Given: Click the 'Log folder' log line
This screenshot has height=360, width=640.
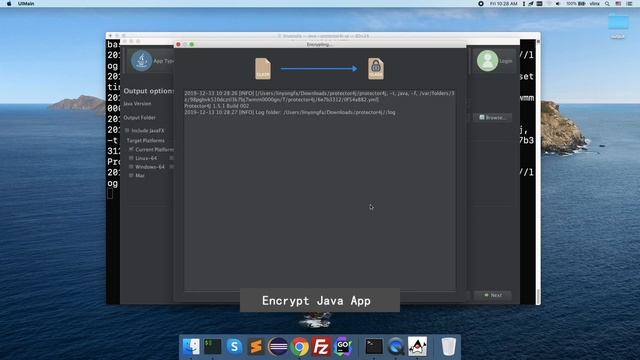Looking at the screenshot, I should coord(289,112).
